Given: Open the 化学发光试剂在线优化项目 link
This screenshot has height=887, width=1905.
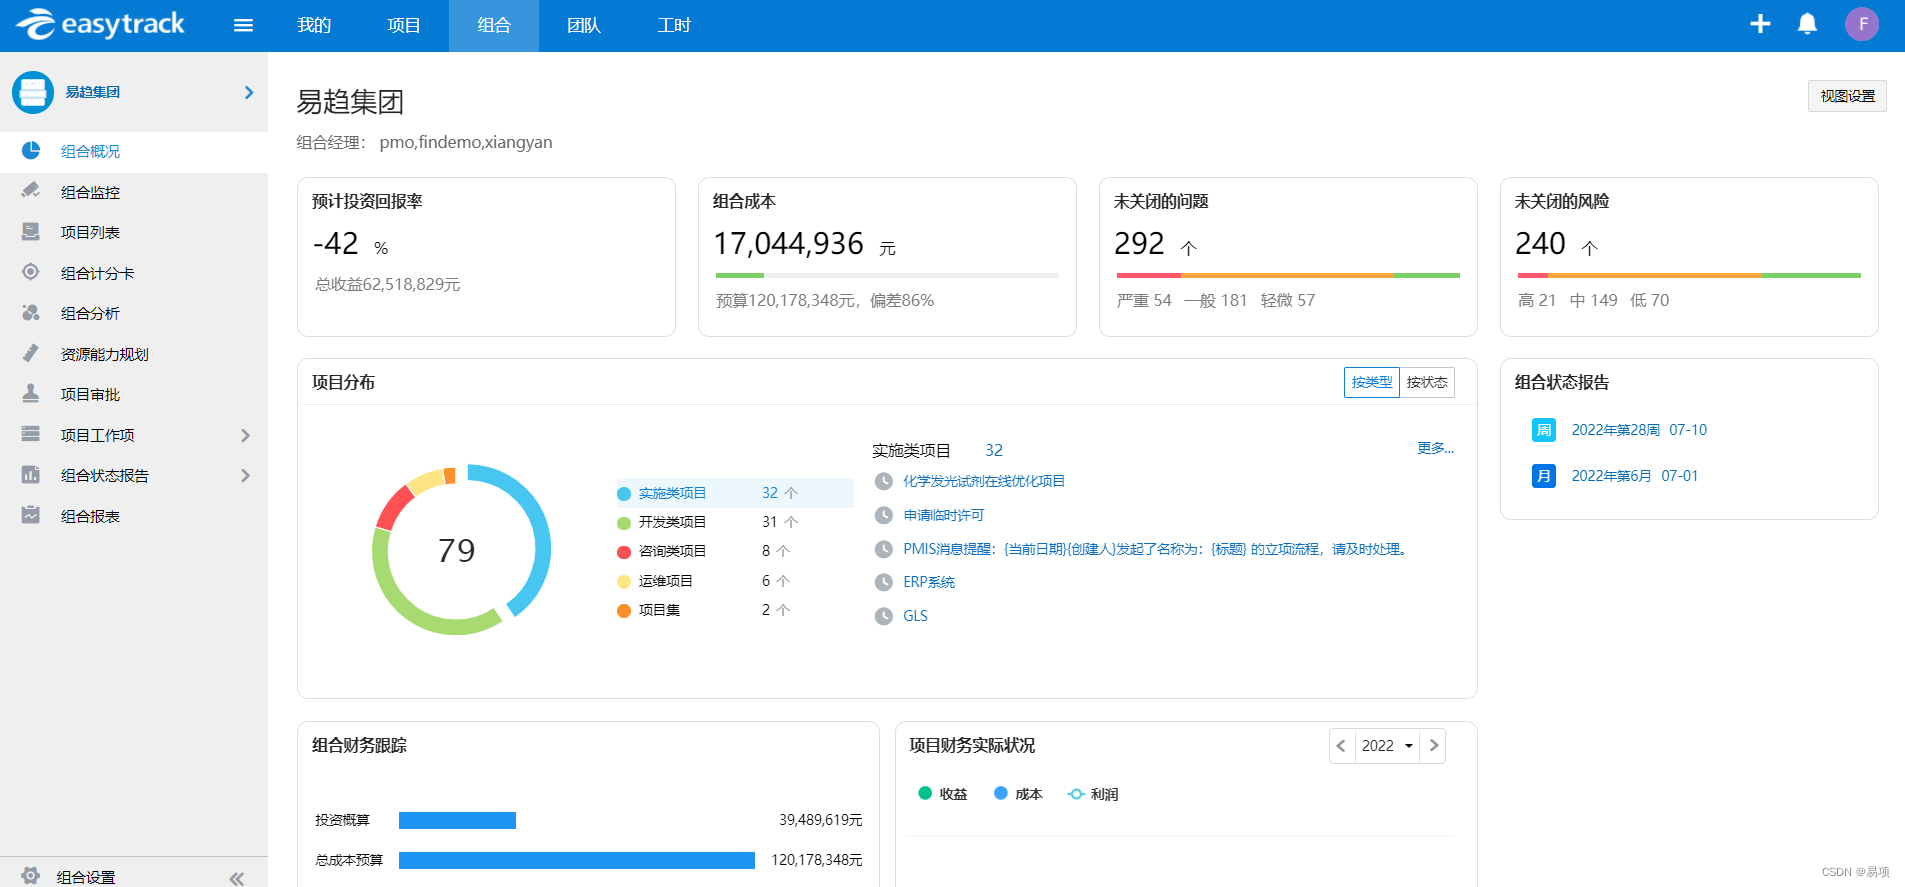Looking at the screenshot, I should 984,481.
